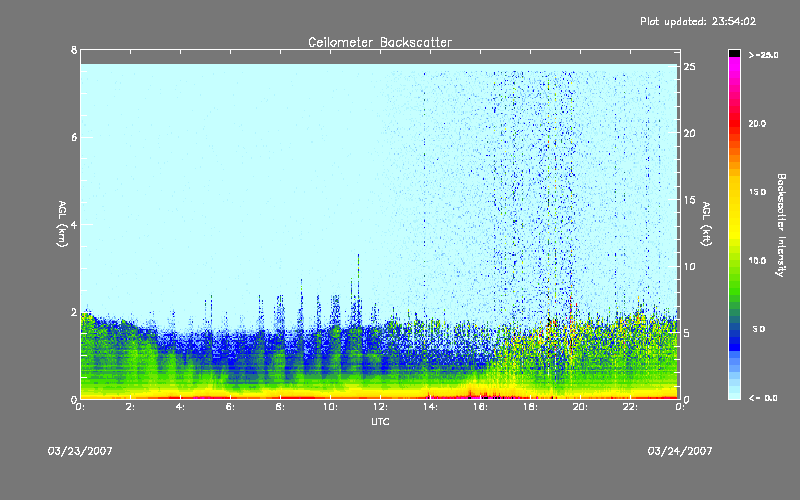Click the '2' tick on the km axis

click(x=74, y=312)
